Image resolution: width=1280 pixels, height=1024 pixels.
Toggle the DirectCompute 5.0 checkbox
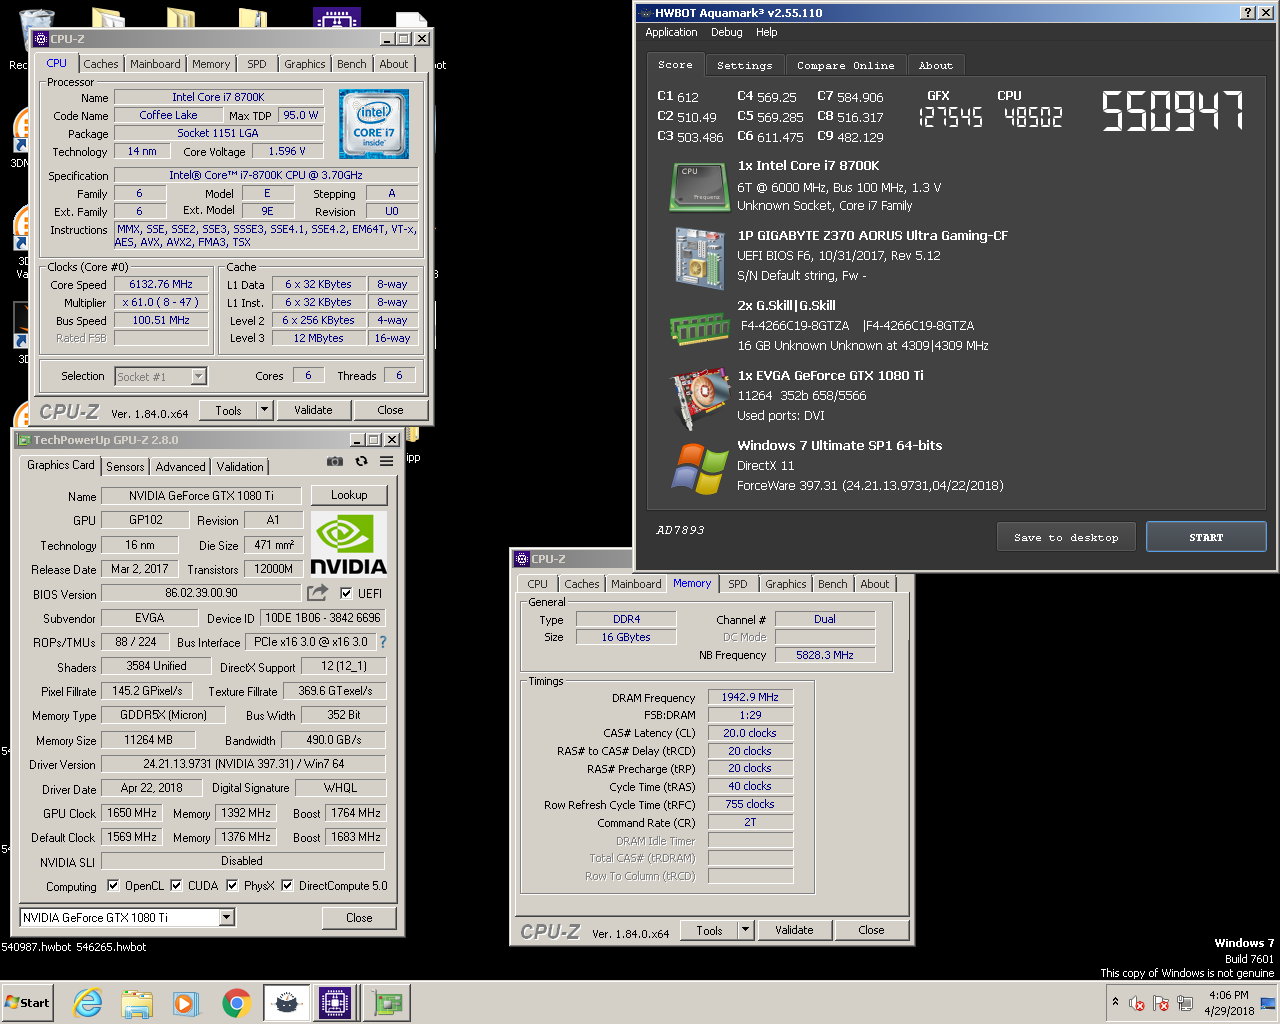(287, 885)
